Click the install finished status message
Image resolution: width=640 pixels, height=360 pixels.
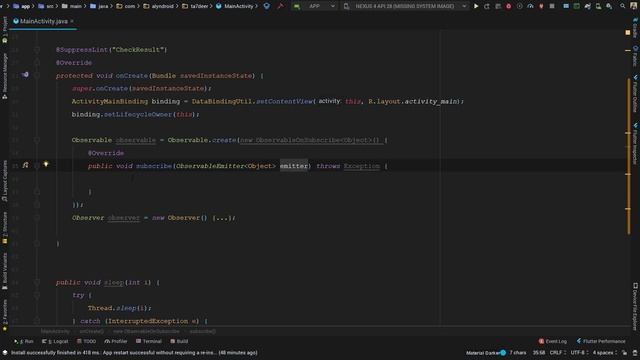(134, 353)
